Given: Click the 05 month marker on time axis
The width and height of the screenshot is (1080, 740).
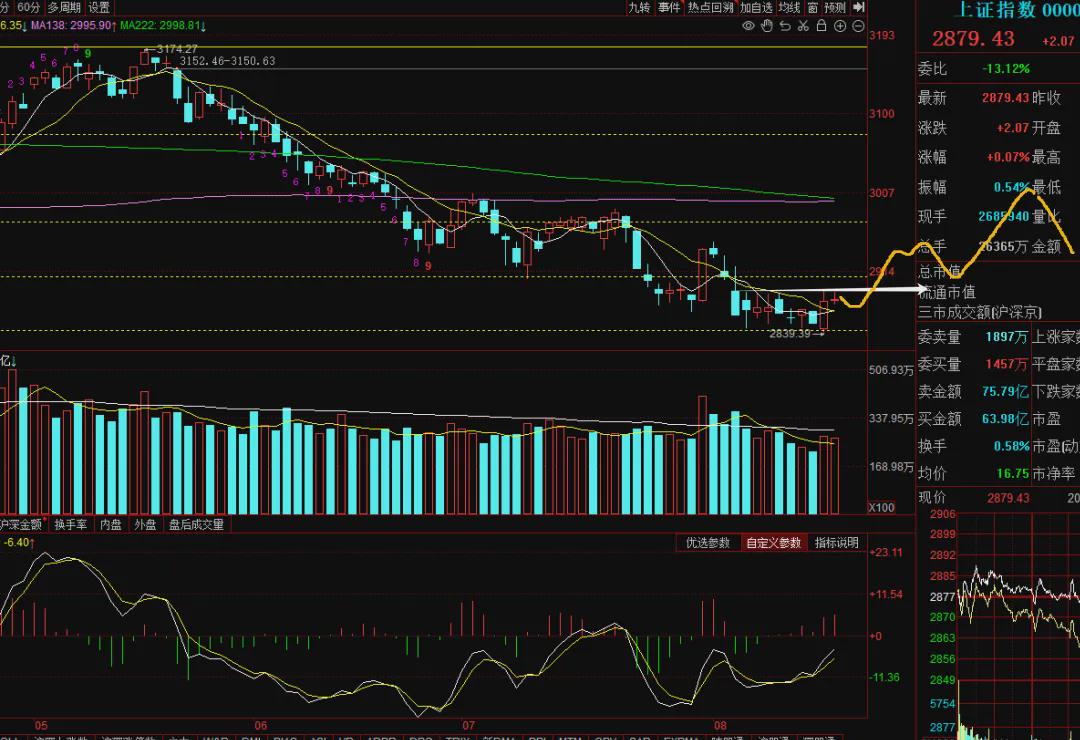Looking at the screenshot, I should point(41,725).
